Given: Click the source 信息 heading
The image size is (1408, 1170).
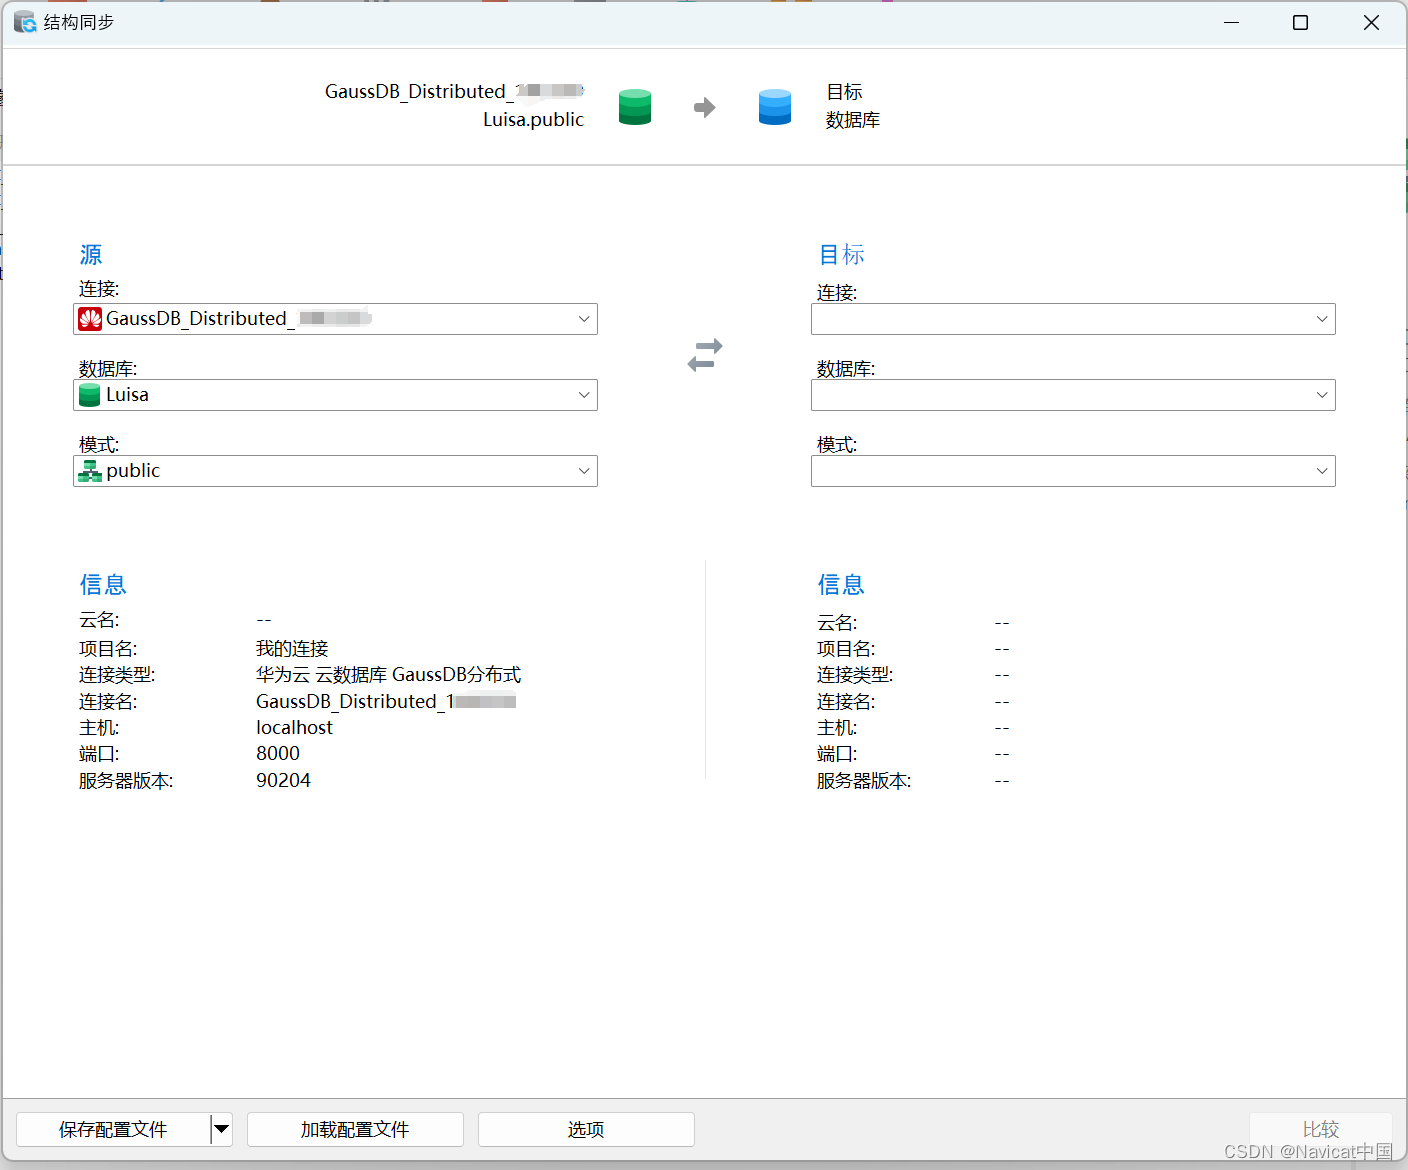Looking at the screenshot, I should pos(103,584).
